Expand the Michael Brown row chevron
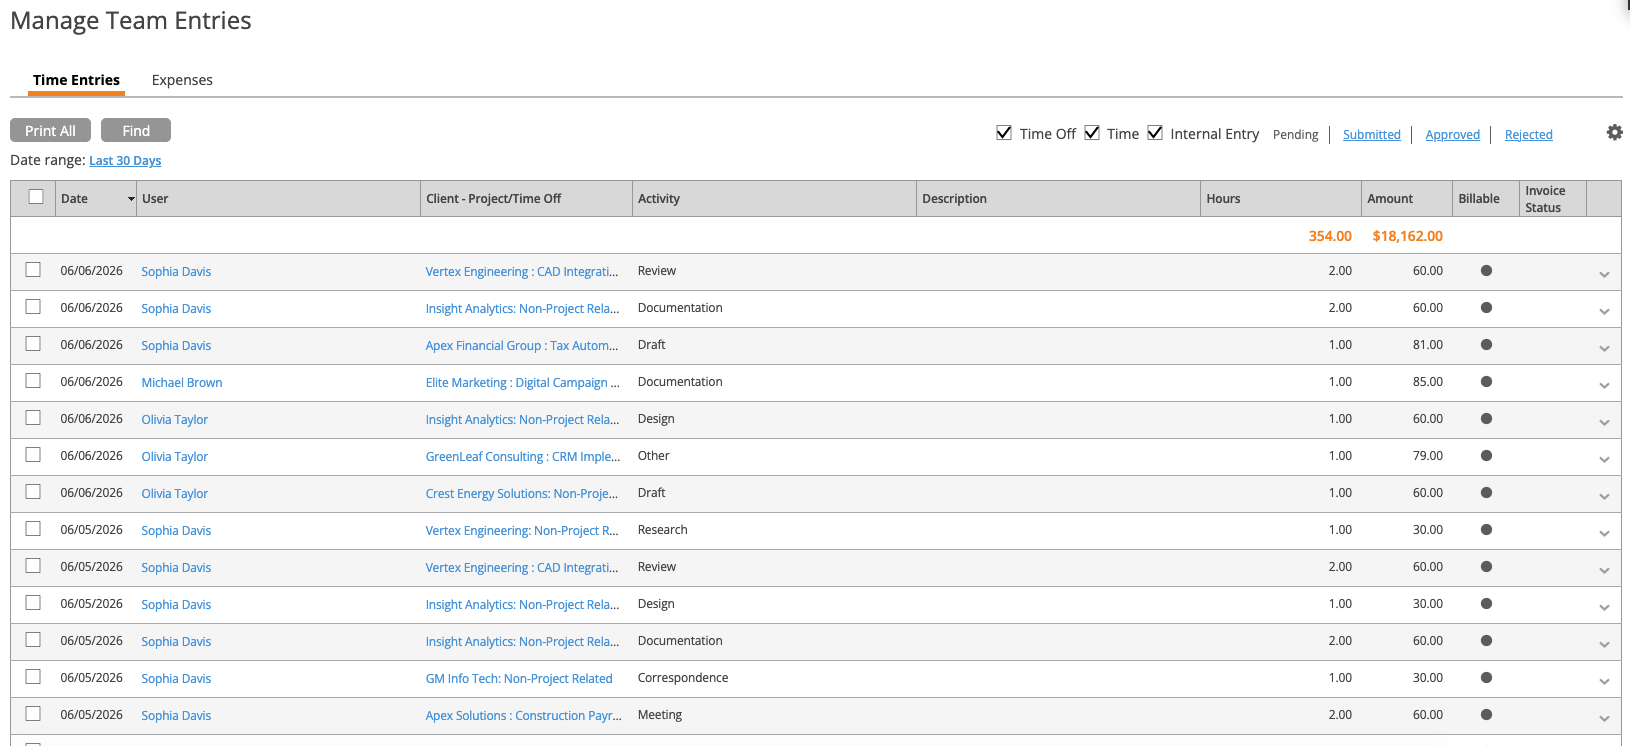The height and width of the screenshot is (746, 1630). coord(1604,385)
